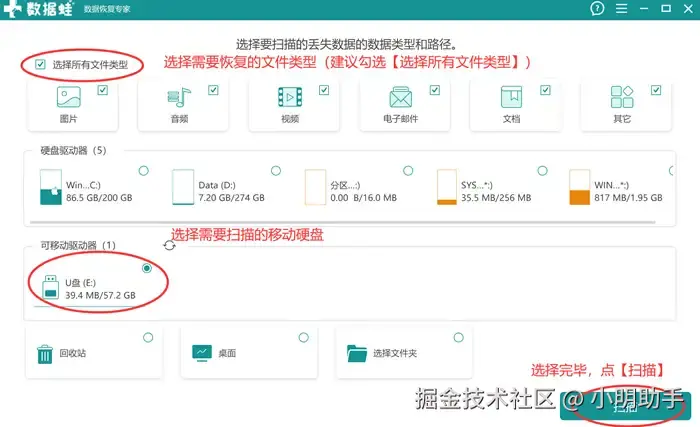Click the 16.0 MB partition drive icon
The height and width of the screenshot is (427, 700).
[315, 187]
